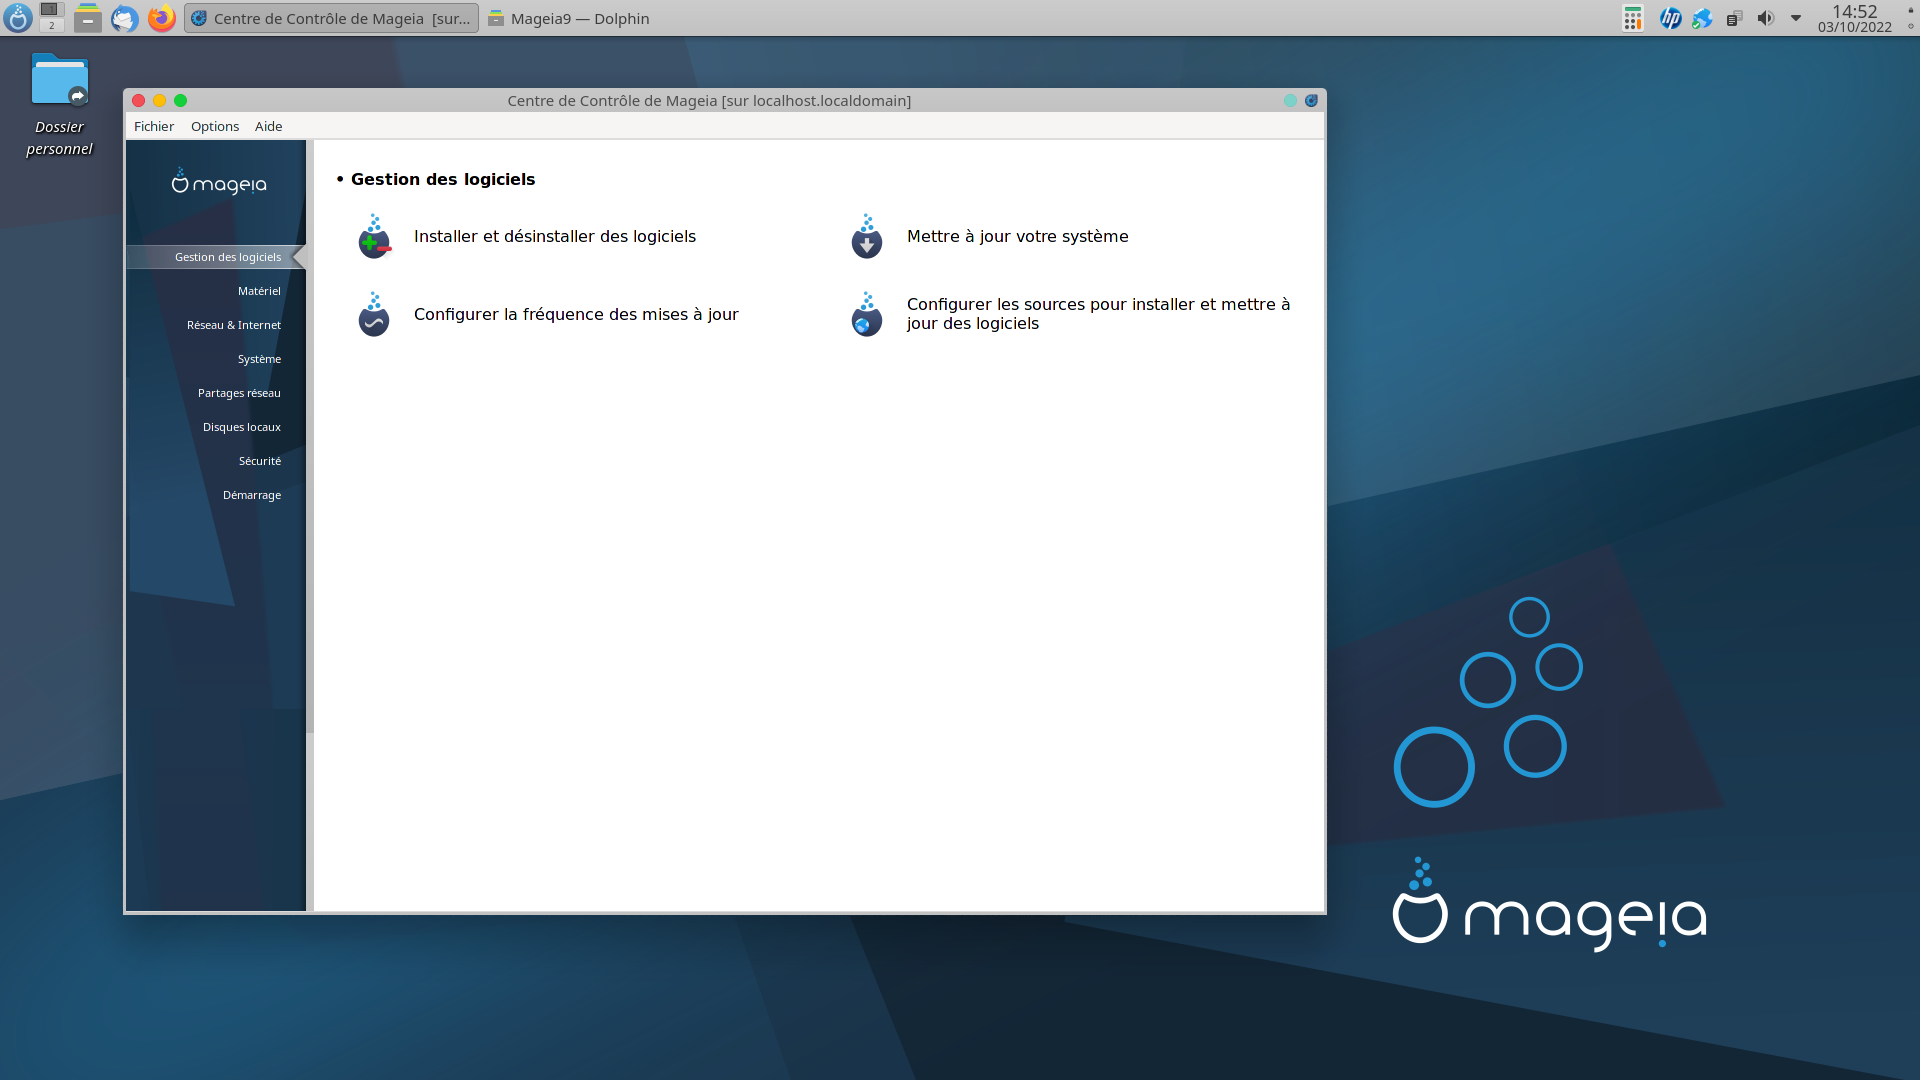1920x1080 pixels.
Task: Open Configurer la fréquence des mises à jour
Action: click(x=576, y=315)
